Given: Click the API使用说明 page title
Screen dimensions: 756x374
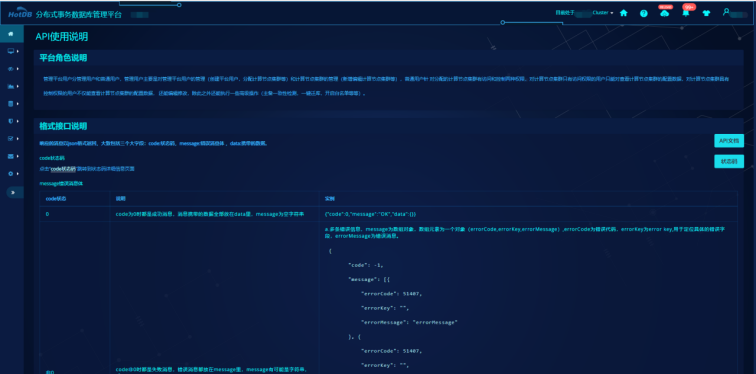Looking at the screenshot, I should (62, 37).
